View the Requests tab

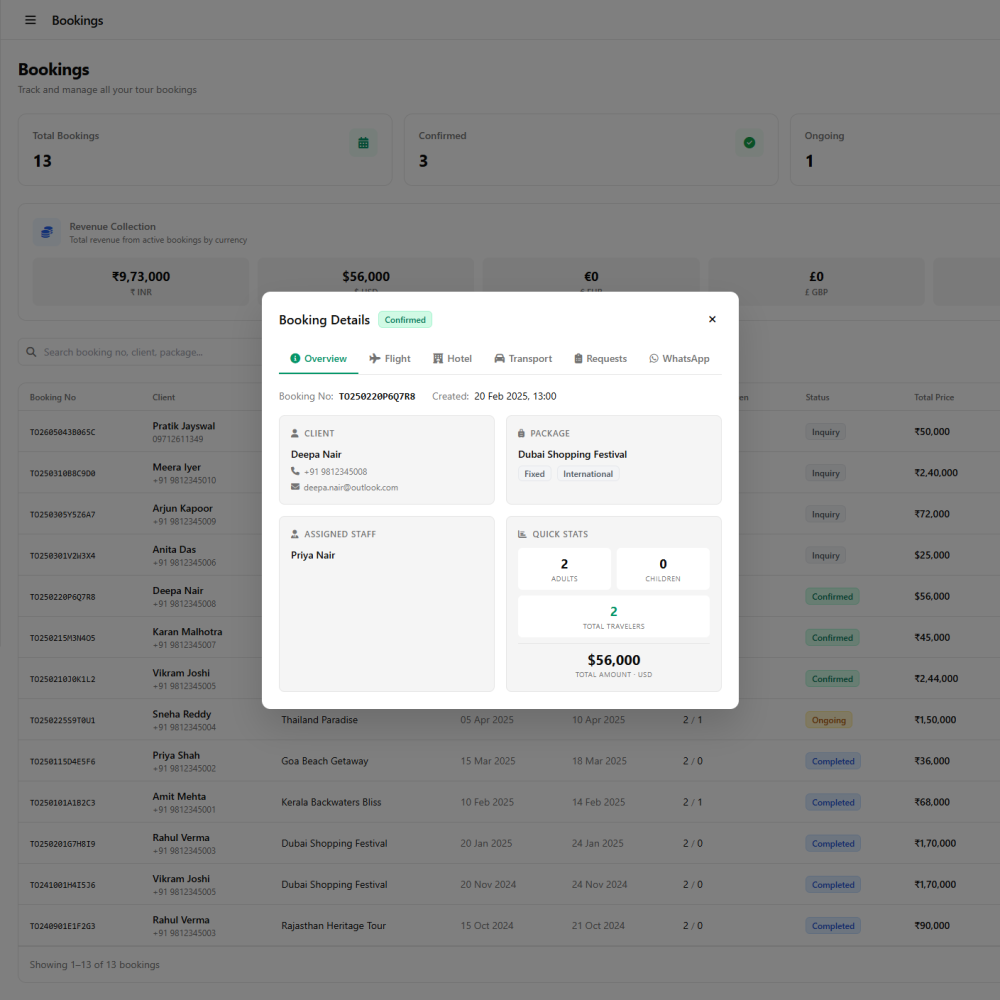[x=600, y=358]
